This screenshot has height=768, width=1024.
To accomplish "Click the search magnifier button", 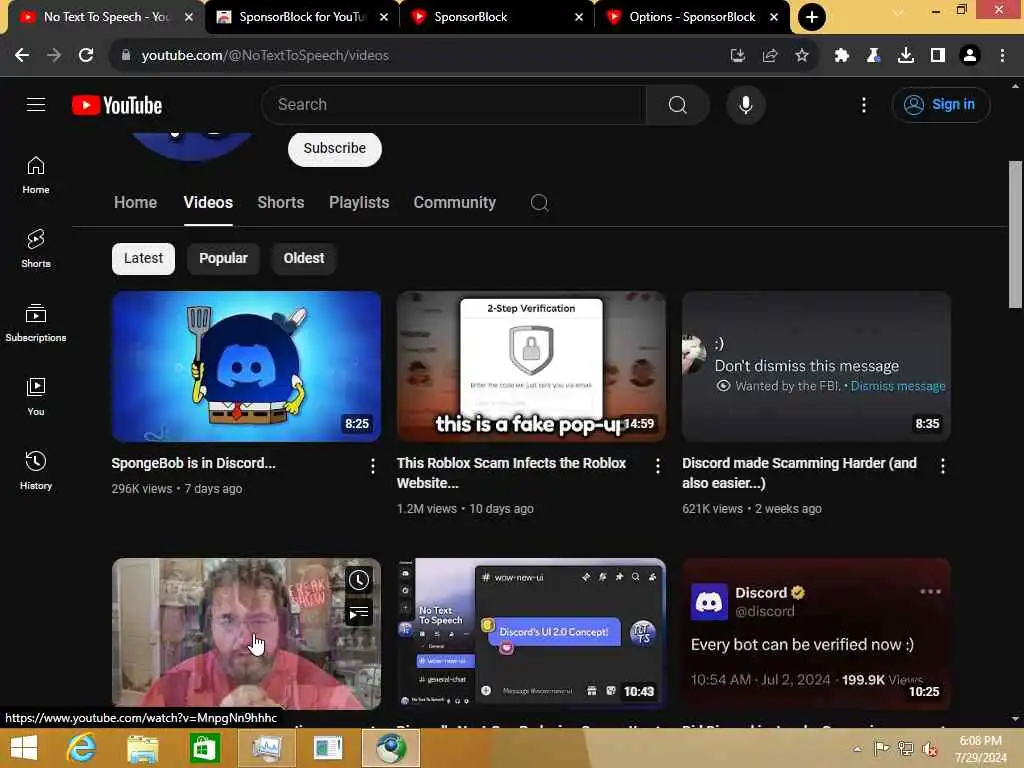I will pos(677,104).
